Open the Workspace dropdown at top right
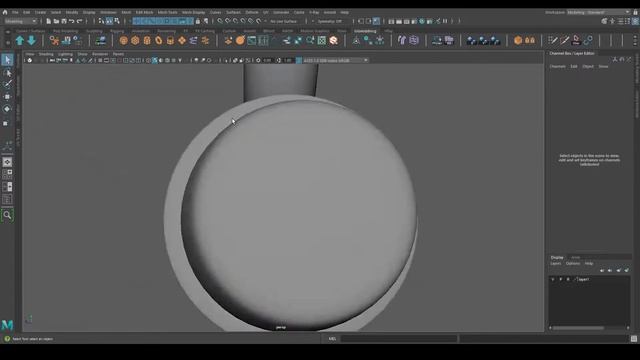The image size is (640, 360). (x=599, y=12)
